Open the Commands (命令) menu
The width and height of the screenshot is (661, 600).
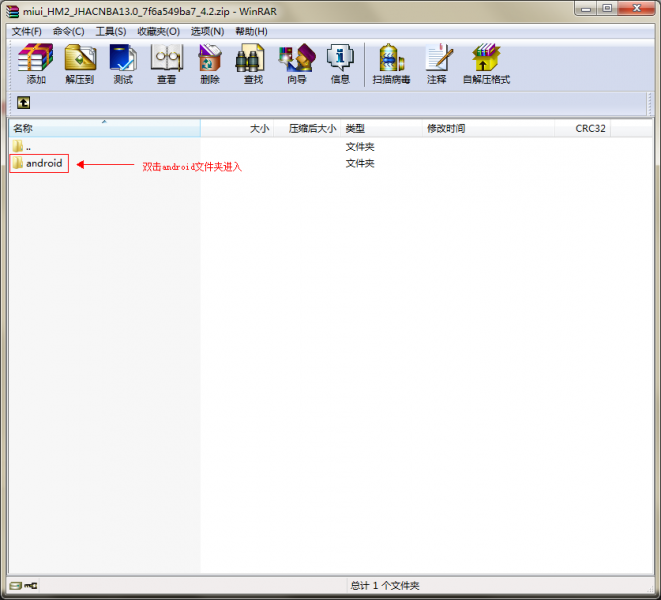pos(68,32)
